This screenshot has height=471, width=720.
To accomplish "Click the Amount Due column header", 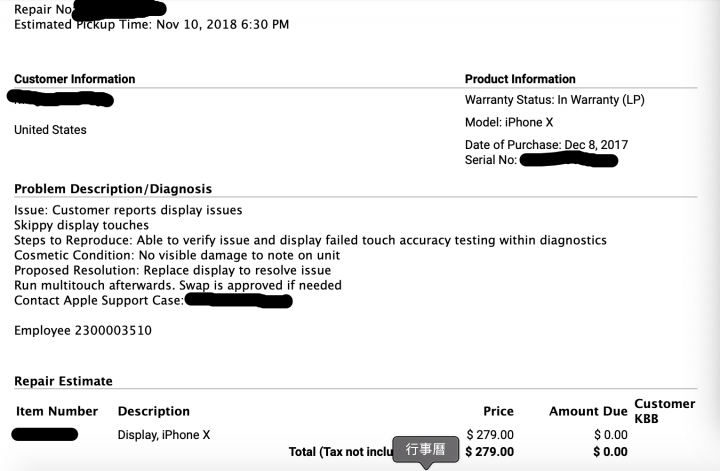I will click(x=588, y=411).
